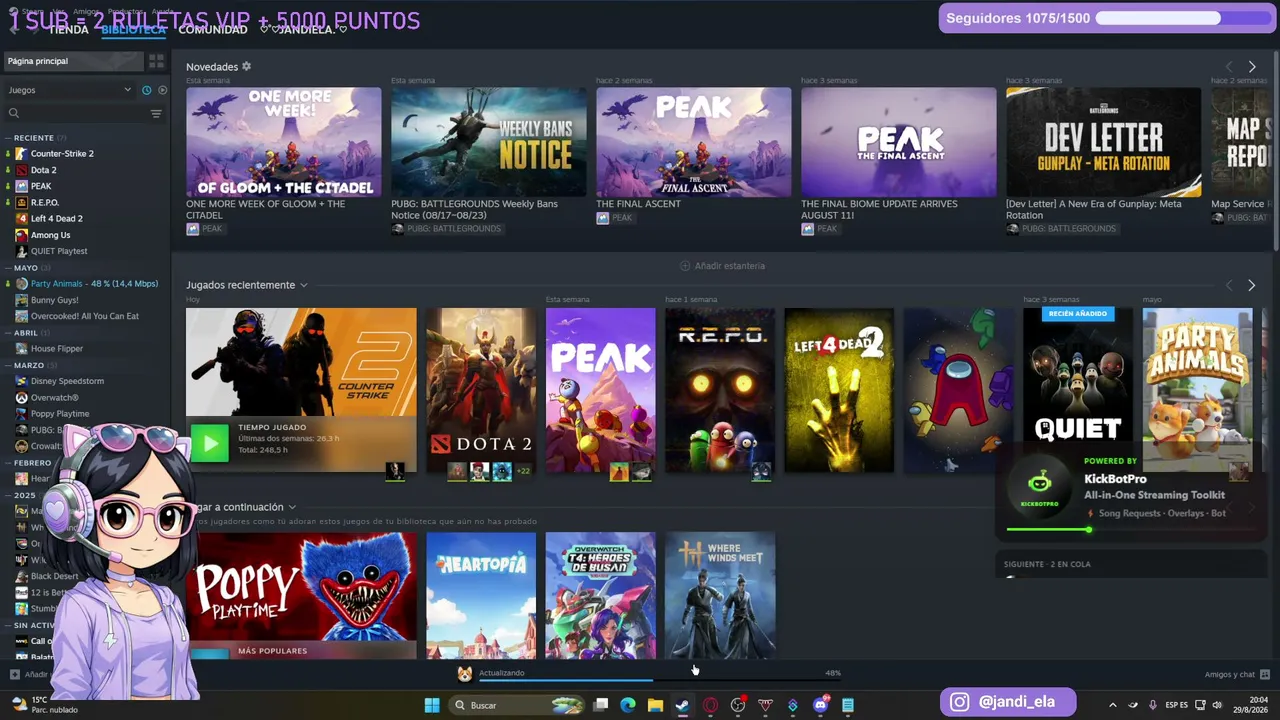Image resolution: width=1280 pixels, height=720 pixels.
Task: Open the PUBG Weekly Bans Notice title link
Action: (474, 209)
